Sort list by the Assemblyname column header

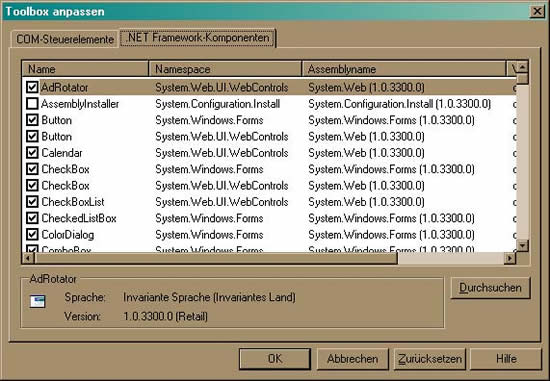tap(404, 69)
